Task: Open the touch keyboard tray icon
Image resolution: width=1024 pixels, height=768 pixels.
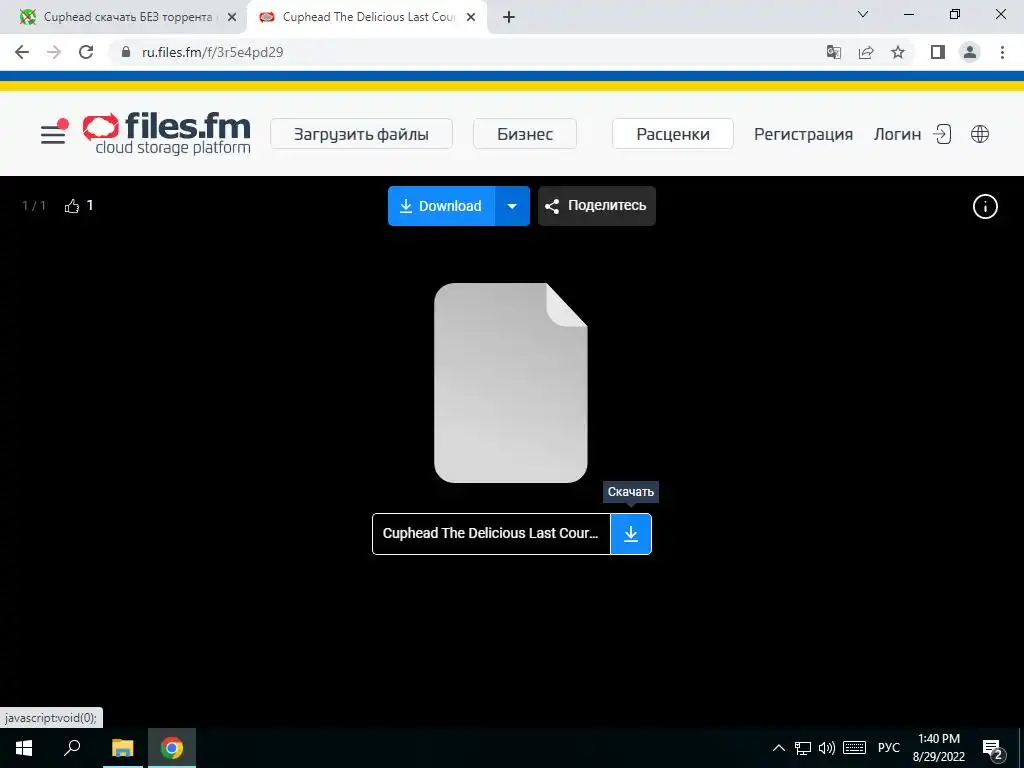Action: click(x=854, y=748)
